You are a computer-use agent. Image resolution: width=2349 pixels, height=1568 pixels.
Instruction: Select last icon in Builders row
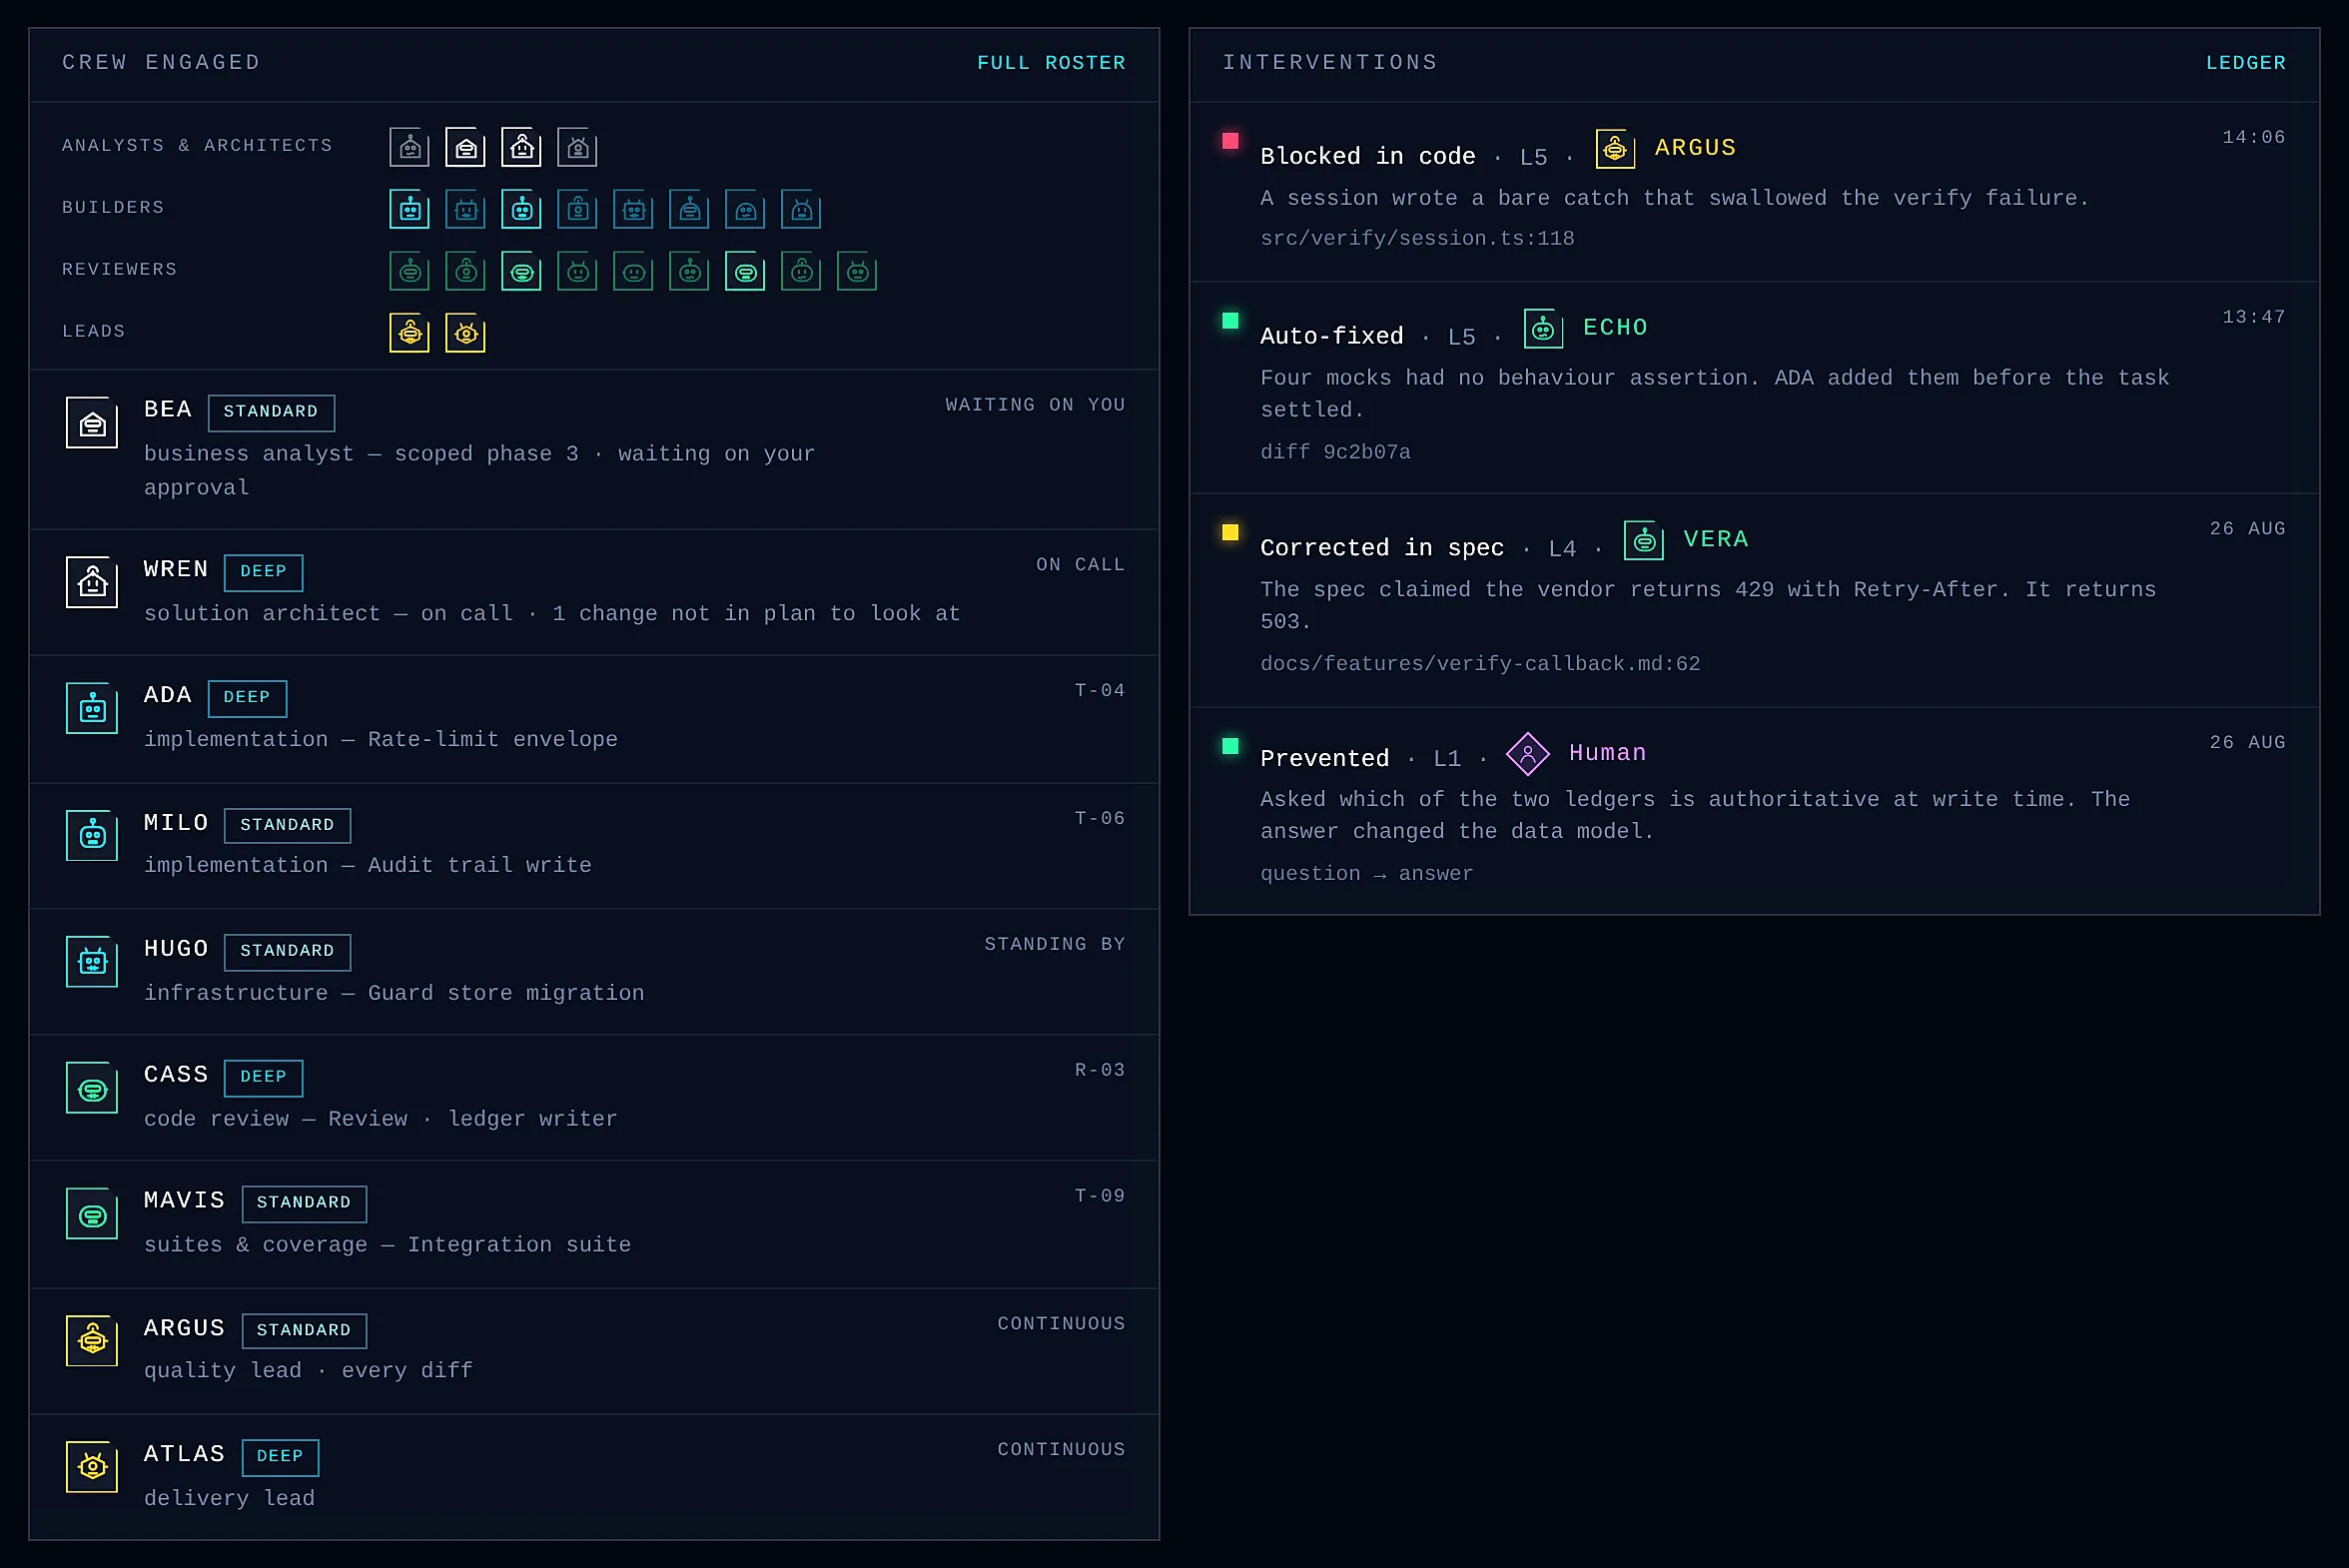coord(801,209)
